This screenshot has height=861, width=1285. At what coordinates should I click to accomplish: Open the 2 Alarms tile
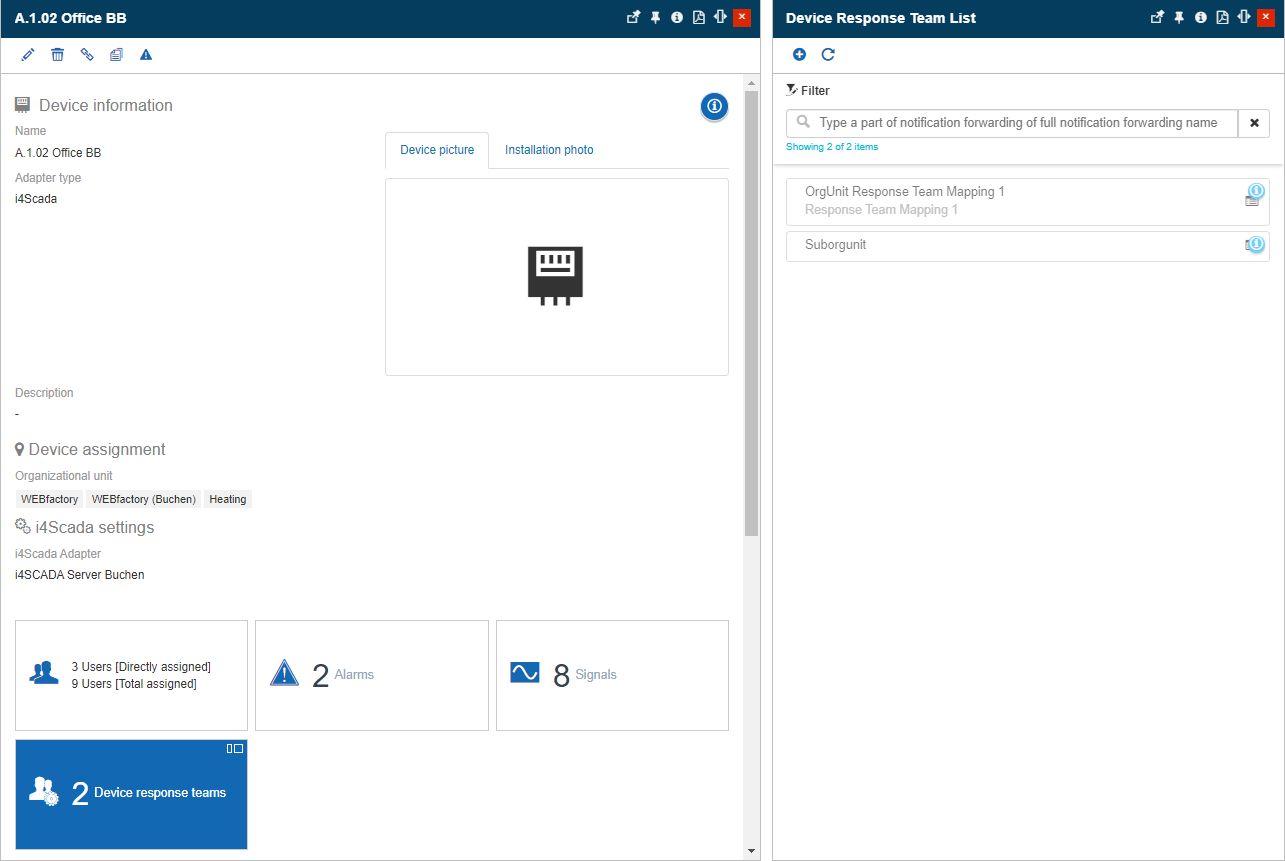coord(372,675)
